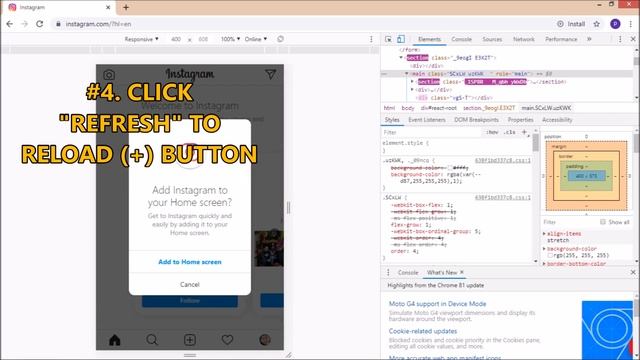
Task: Open the Performance tab
Action: point(561,39)
